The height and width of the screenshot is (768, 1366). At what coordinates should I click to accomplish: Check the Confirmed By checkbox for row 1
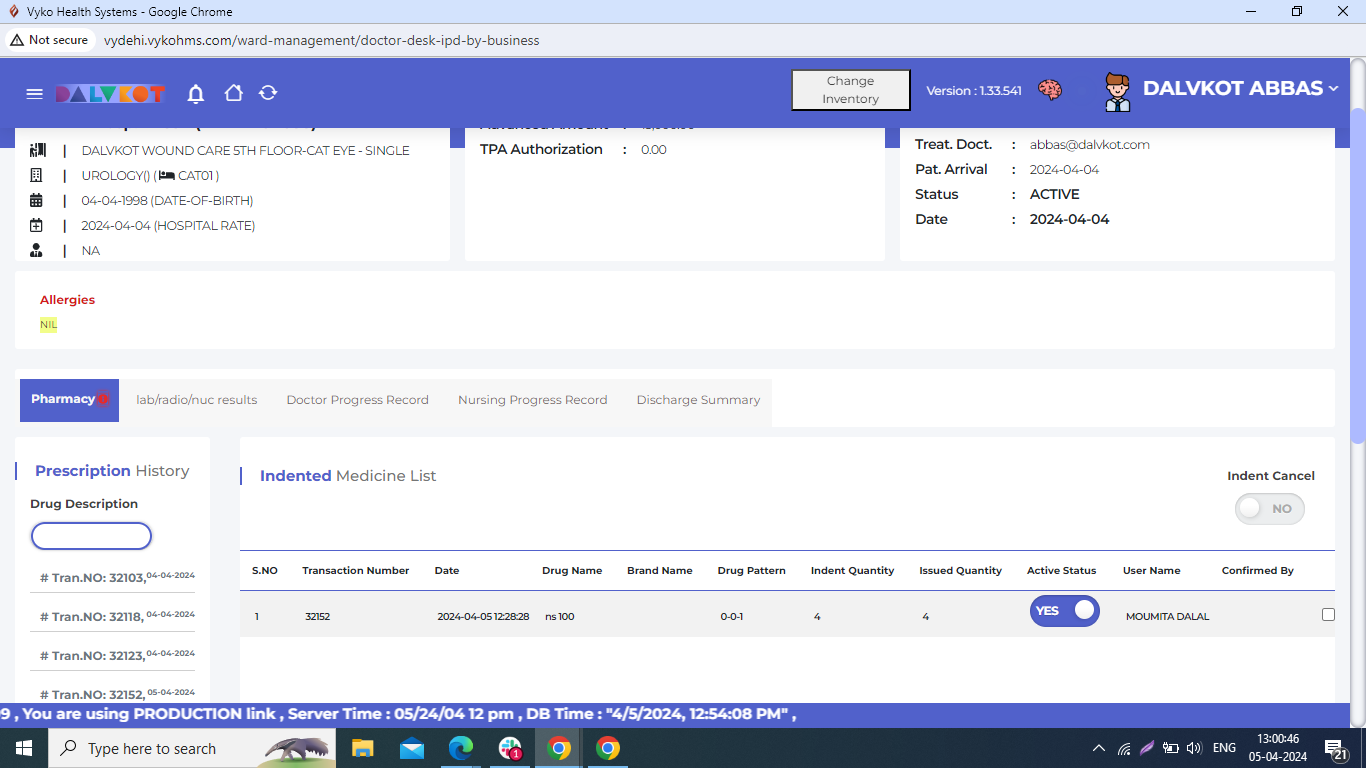point(1328,615)
